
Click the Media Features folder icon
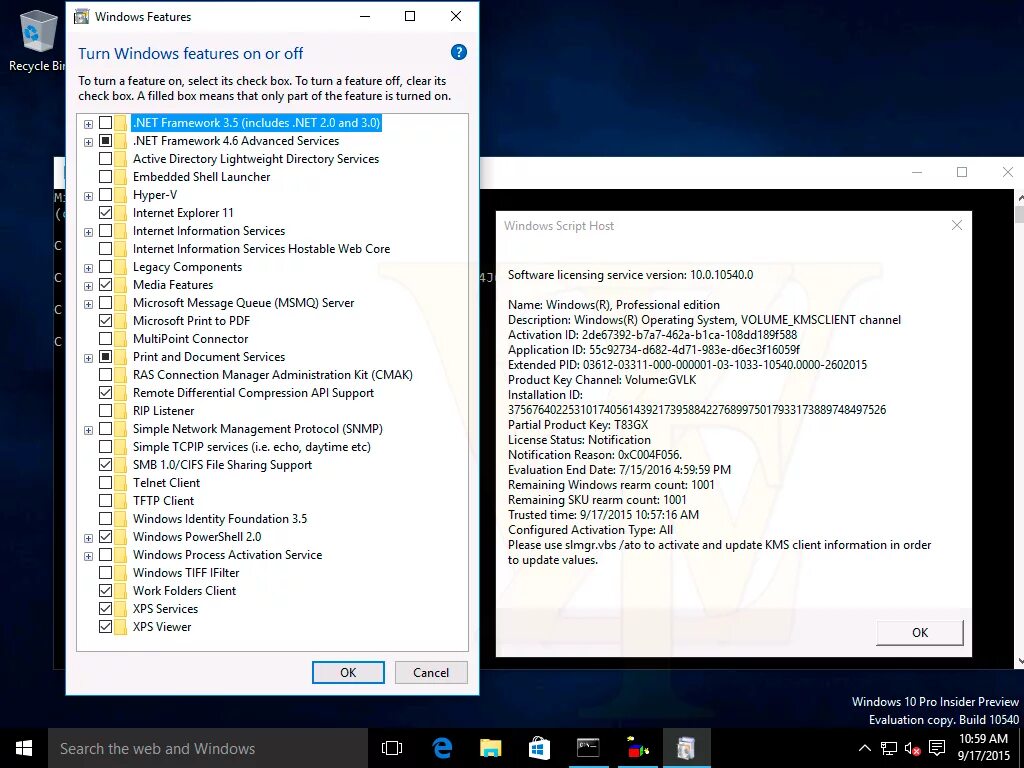[121, 285]
